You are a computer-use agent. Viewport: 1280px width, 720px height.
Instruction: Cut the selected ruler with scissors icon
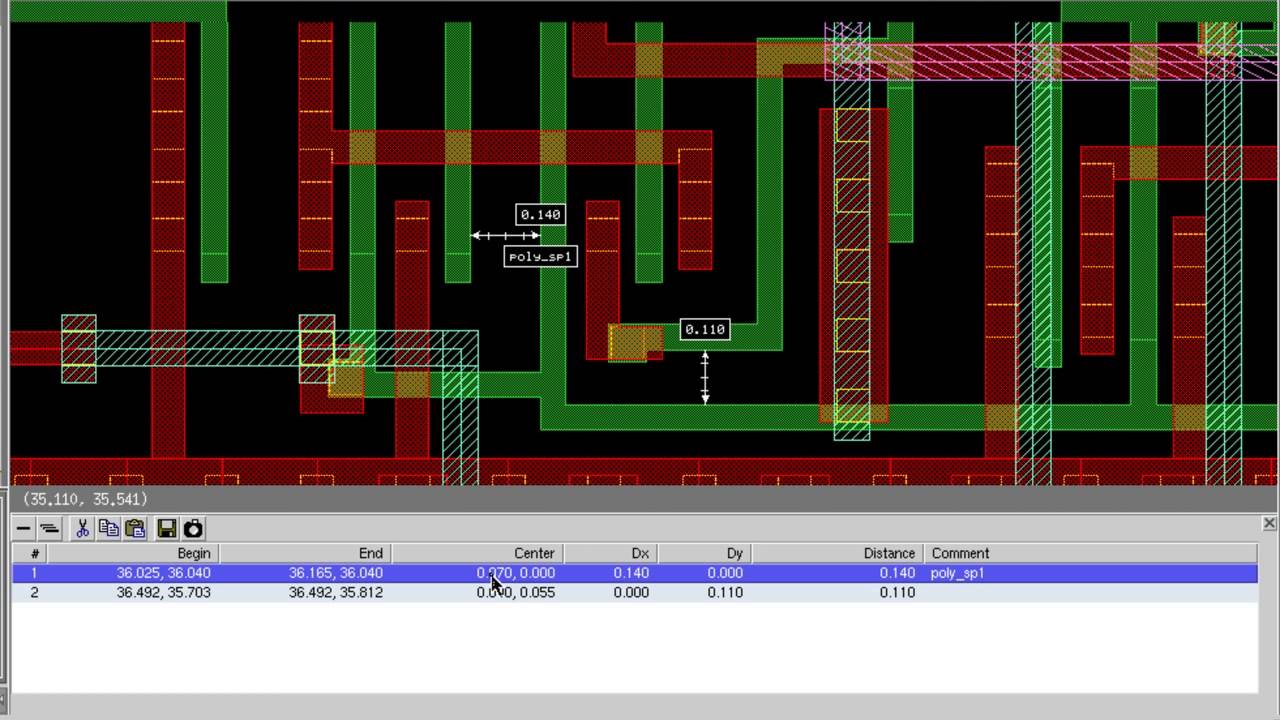pos(83,528)
